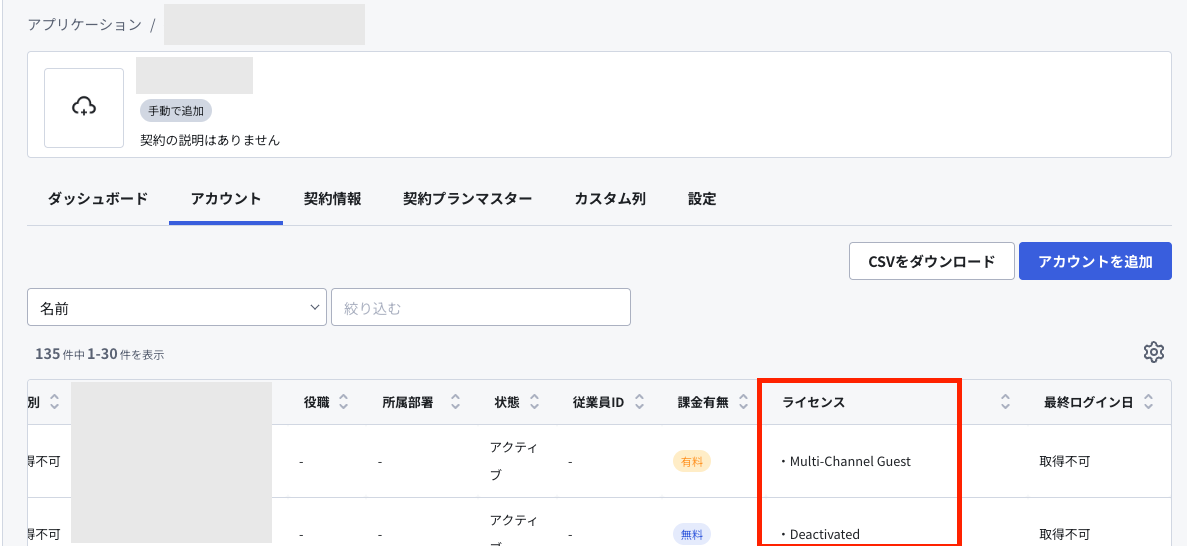Click the 135件中1-30件を表示 count text
The width and height of the screenshot is (1187, 546).
(x=100, y=354)
